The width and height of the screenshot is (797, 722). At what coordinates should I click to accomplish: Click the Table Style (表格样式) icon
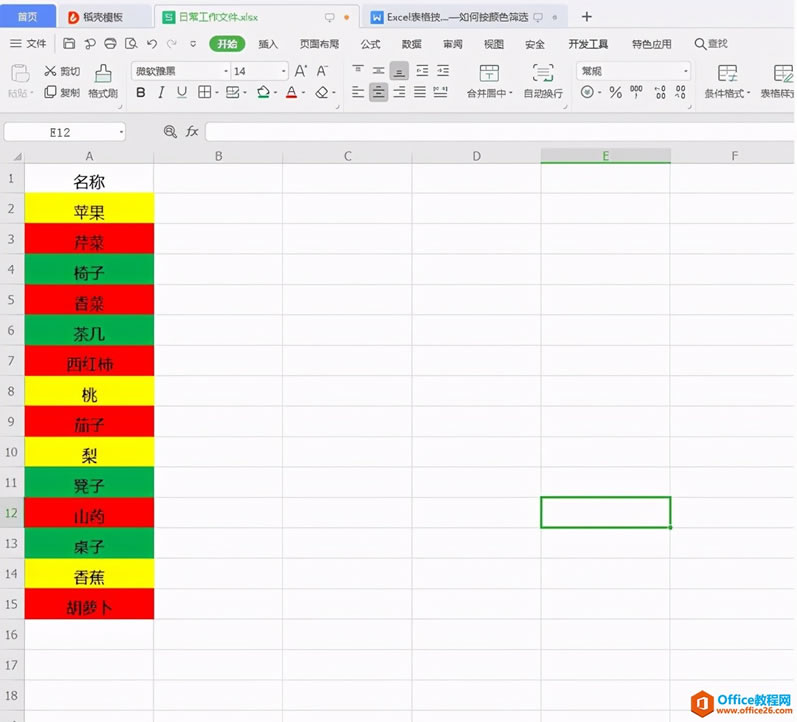783,74
